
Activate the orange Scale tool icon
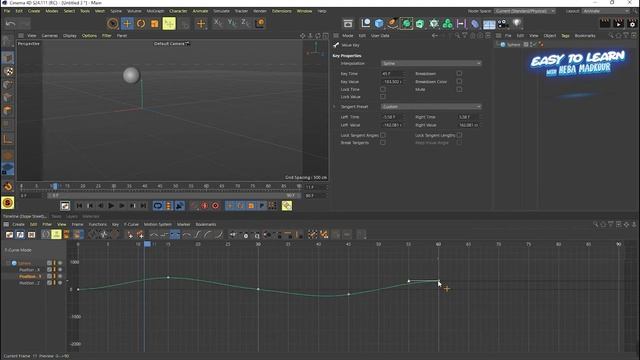[154, 23]
